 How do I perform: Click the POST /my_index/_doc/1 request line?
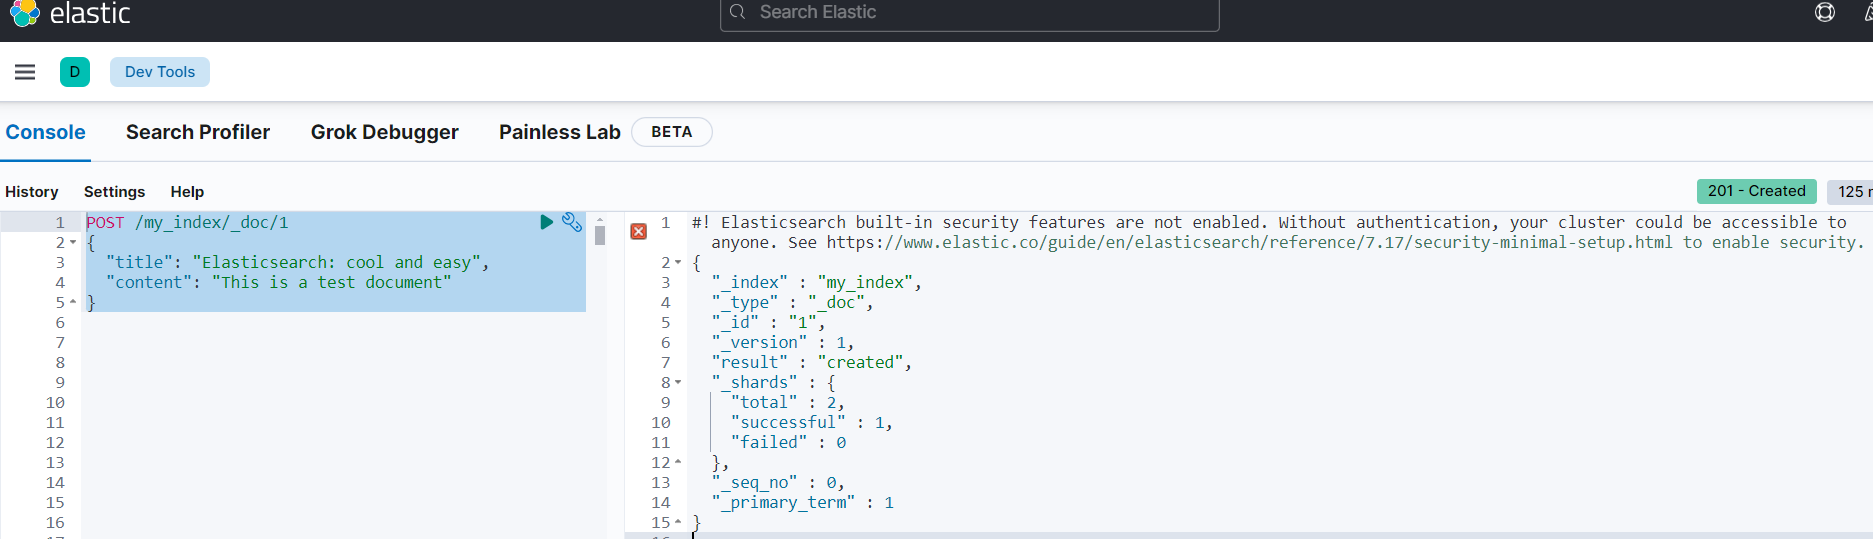(x=187, y=222)
